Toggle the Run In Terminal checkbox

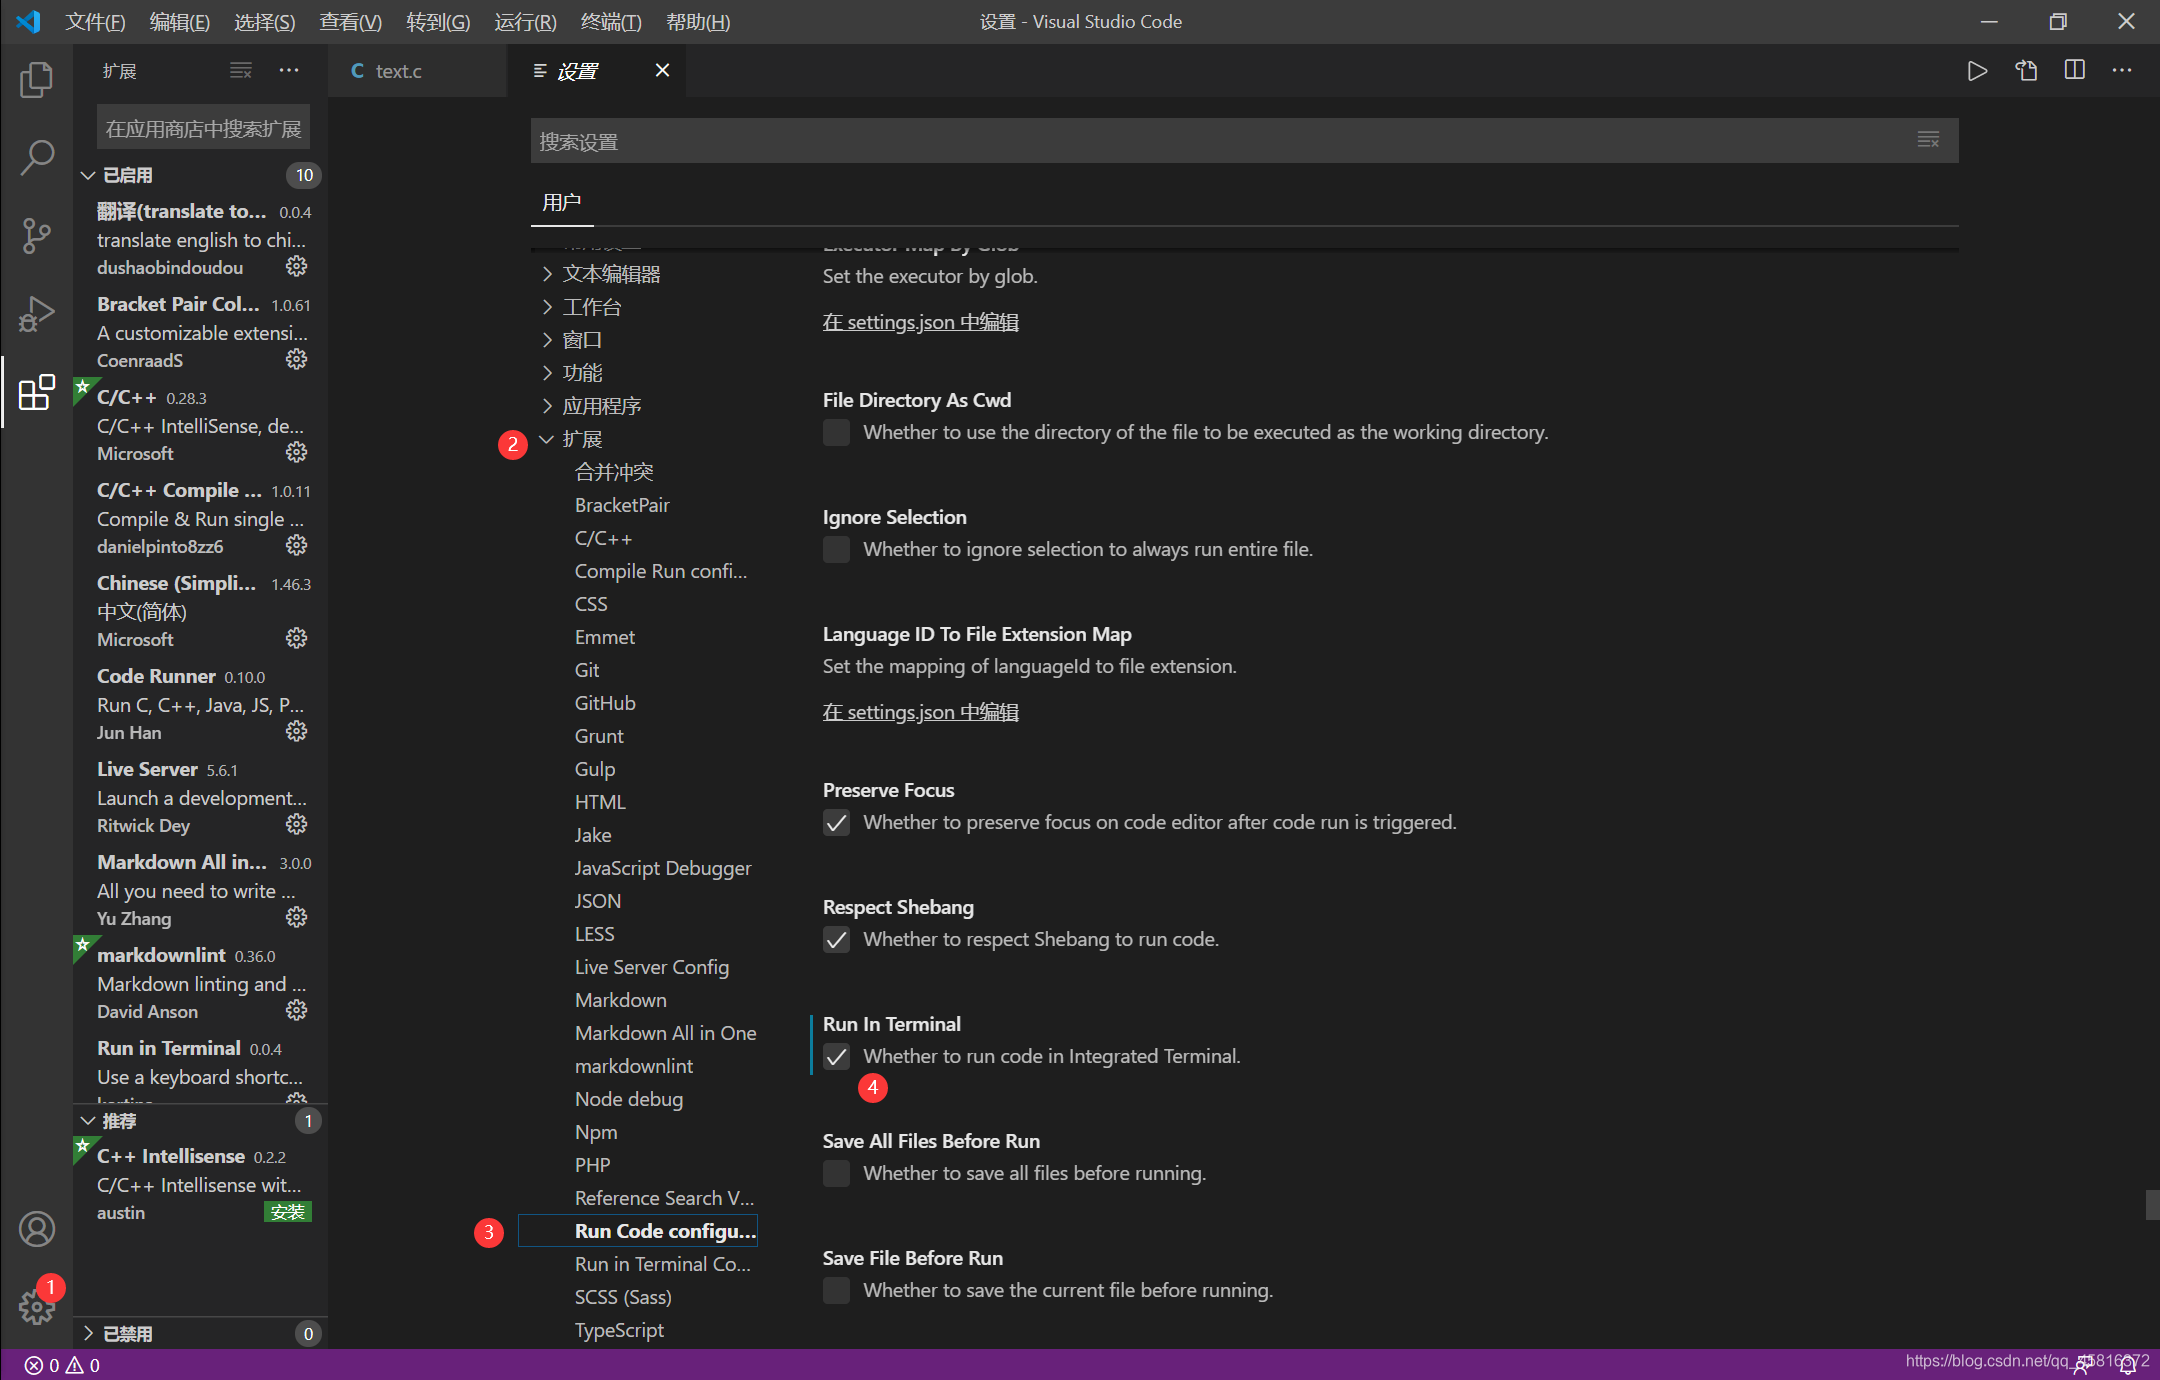coord(836,1056)
